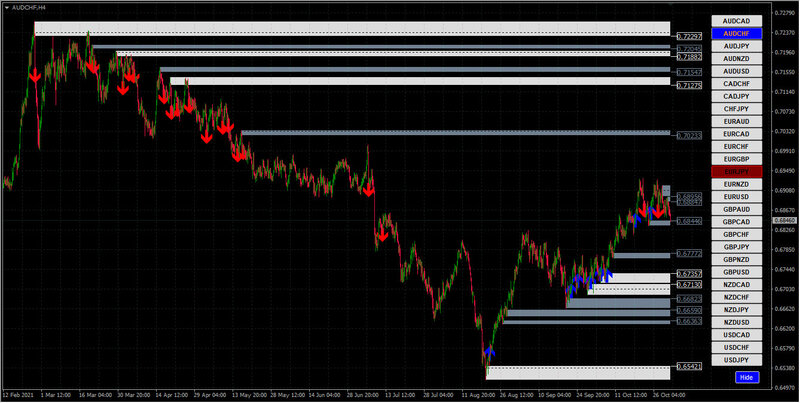
Task: Click the 0.71275 level label
Action: point(689,86)
